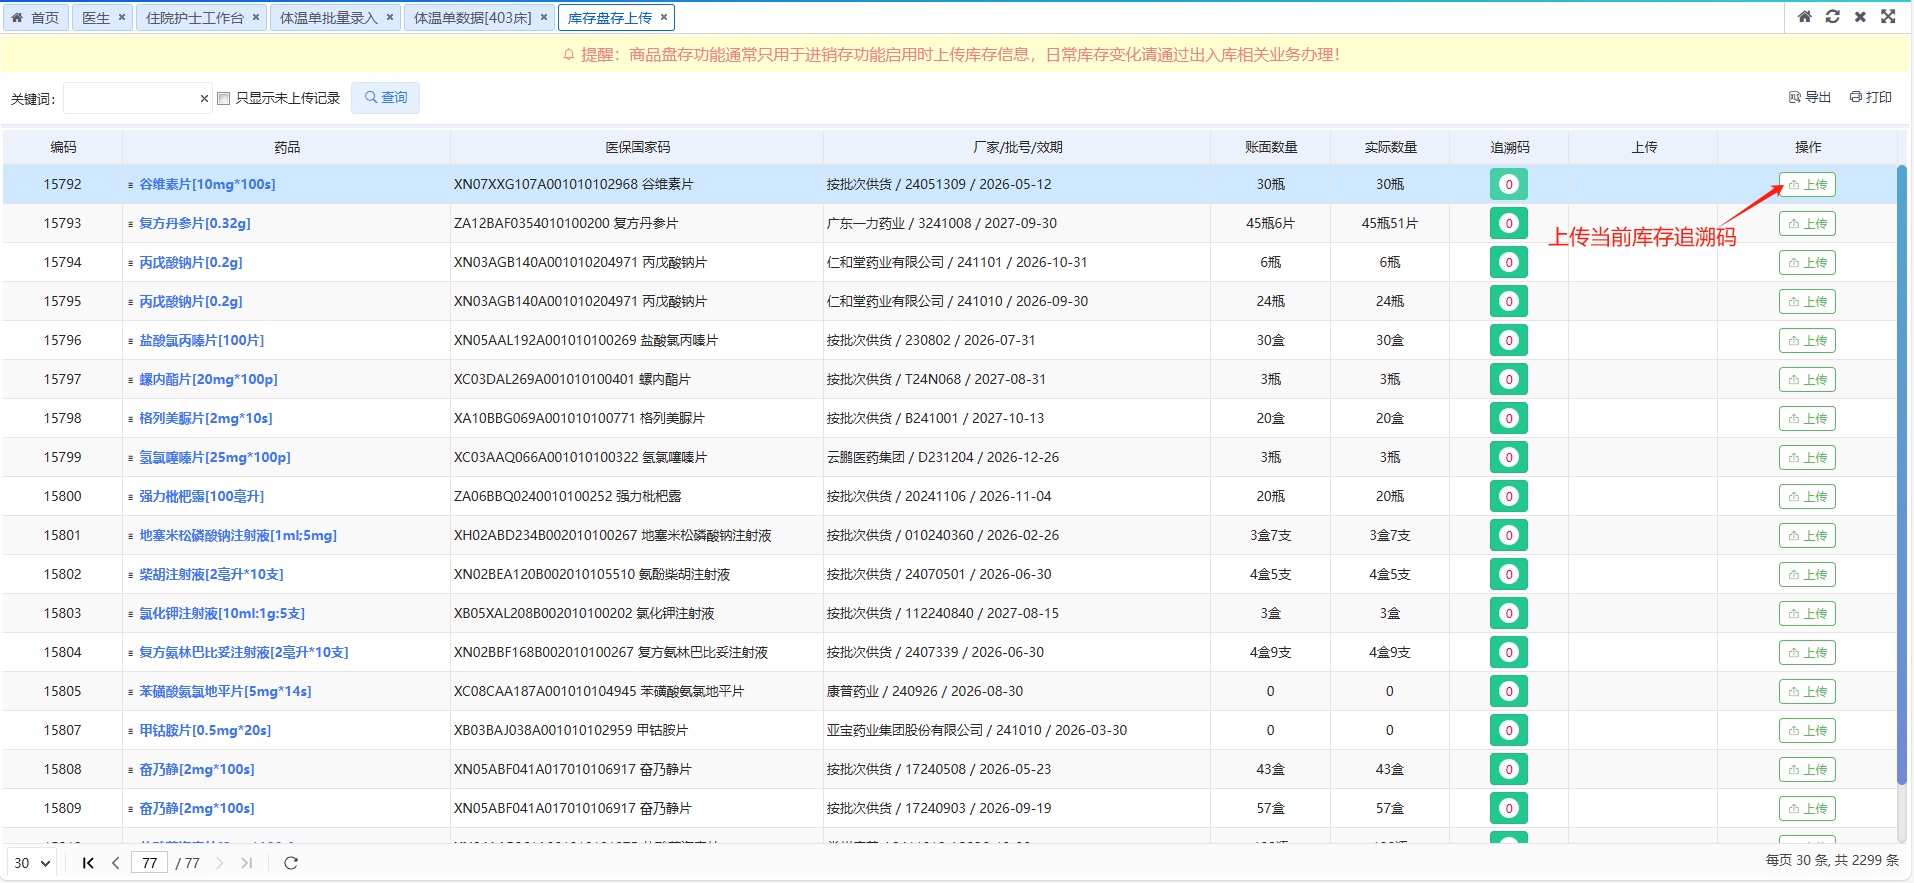Click the page number input showing 77
This screenshot has height=883, width=1914.
tap(150, 863)
